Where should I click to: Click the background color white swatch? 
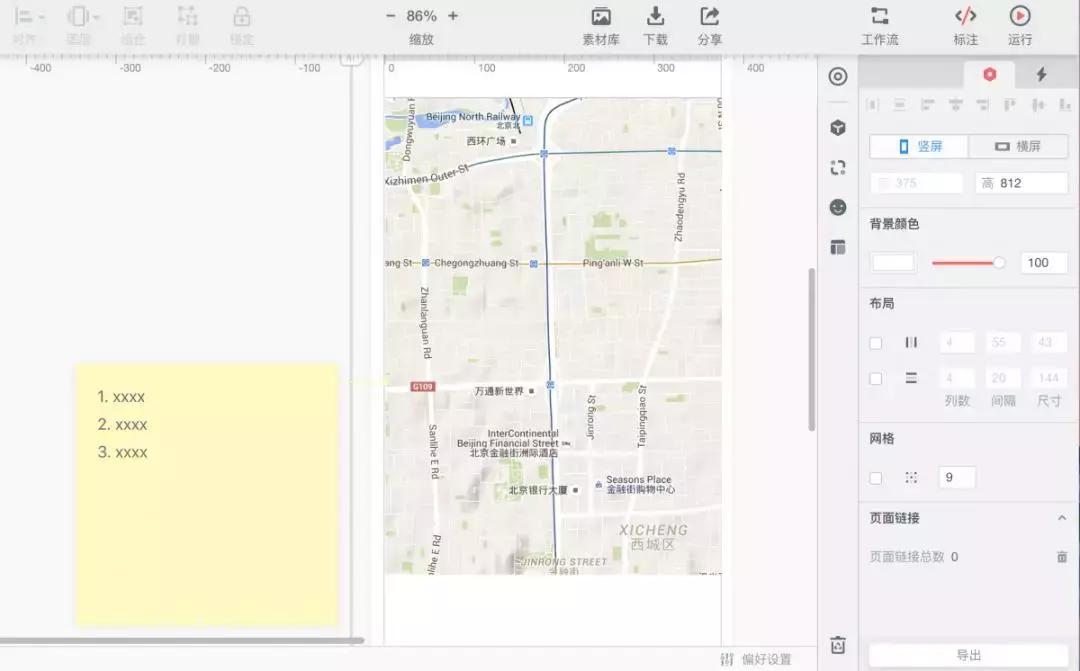coord(893,263)
